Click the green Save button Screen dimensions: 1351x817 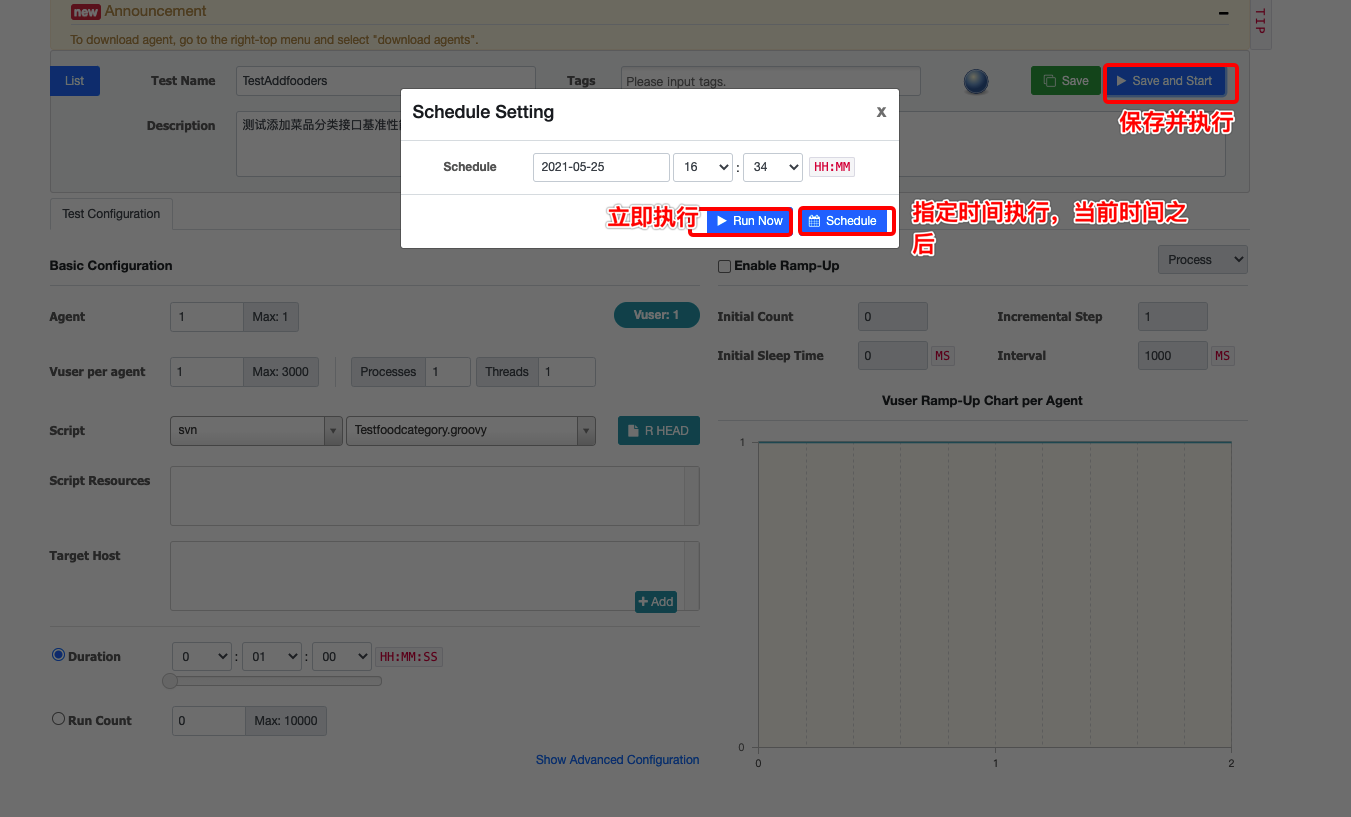[1065, 81]
